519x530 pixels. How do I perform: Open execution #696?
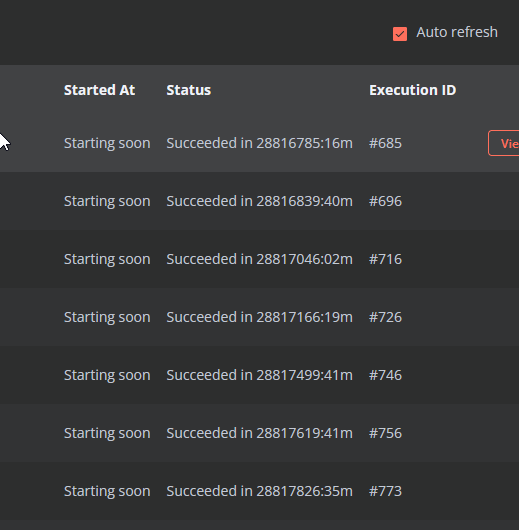click(385, 201)
